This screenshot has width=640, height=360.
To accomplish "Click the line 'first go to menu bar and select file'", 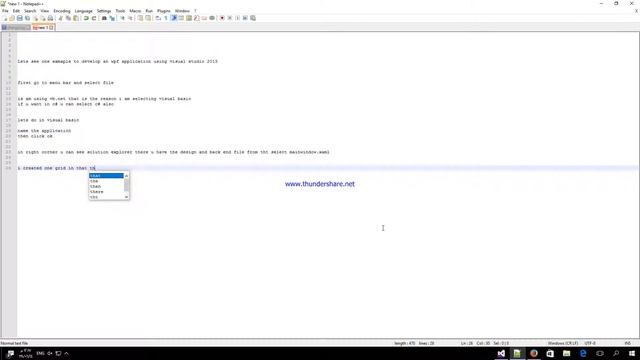I will [x=66, y=82].
